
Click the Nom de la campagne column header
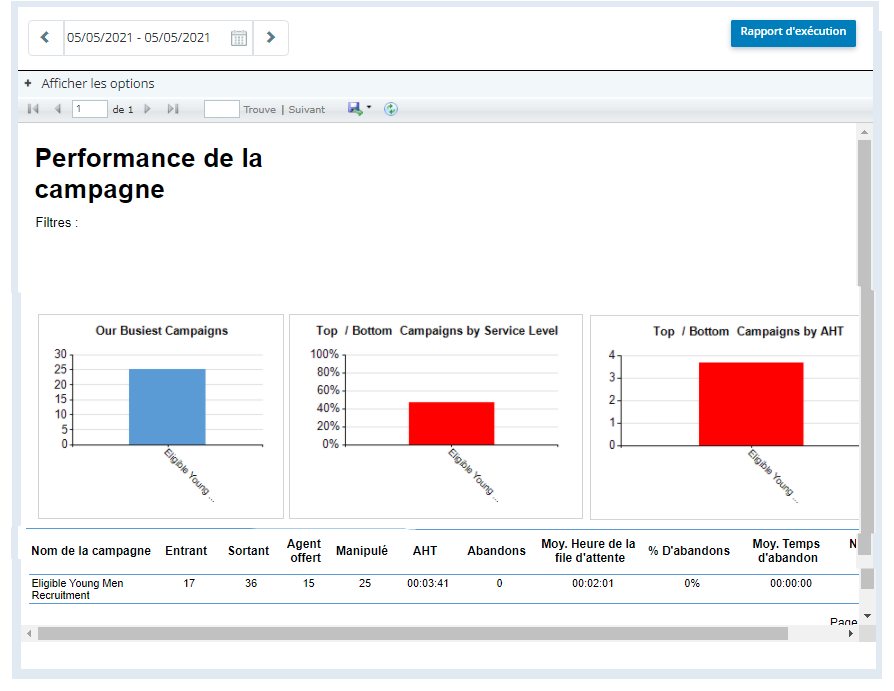91,551
